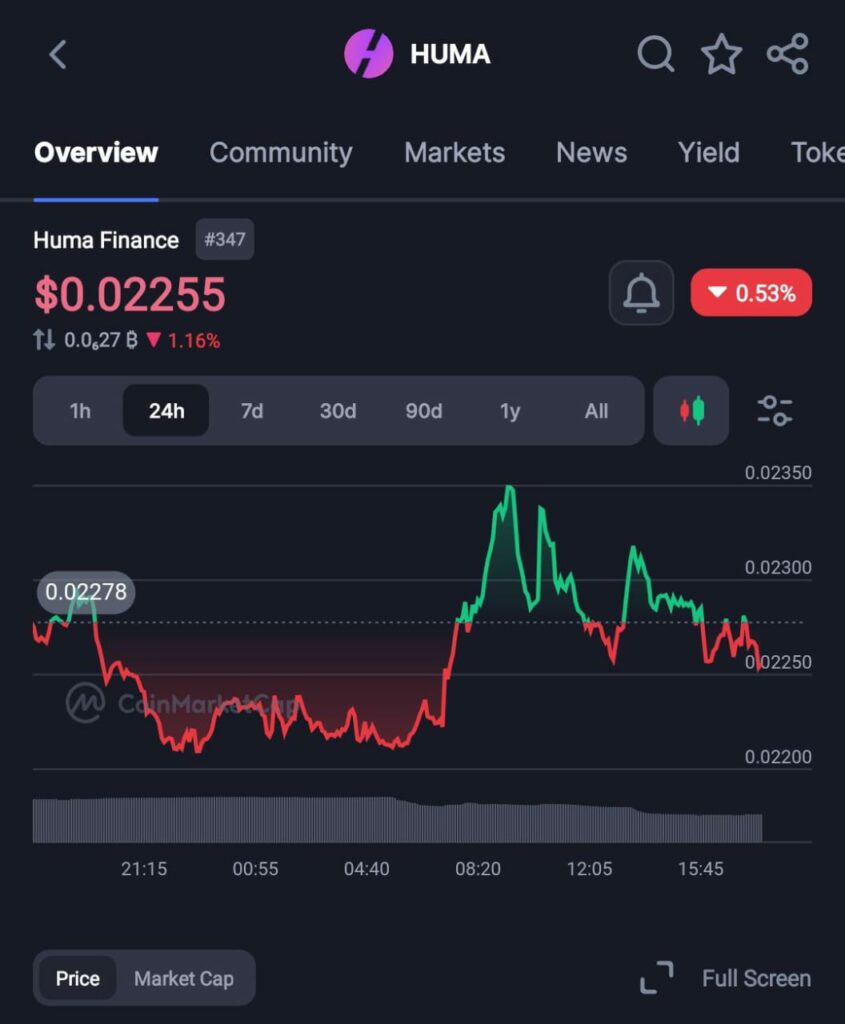The image size is (845, 1024).
Task: Tap the BTC price swap arrows icon
Action: click(44, 340)
